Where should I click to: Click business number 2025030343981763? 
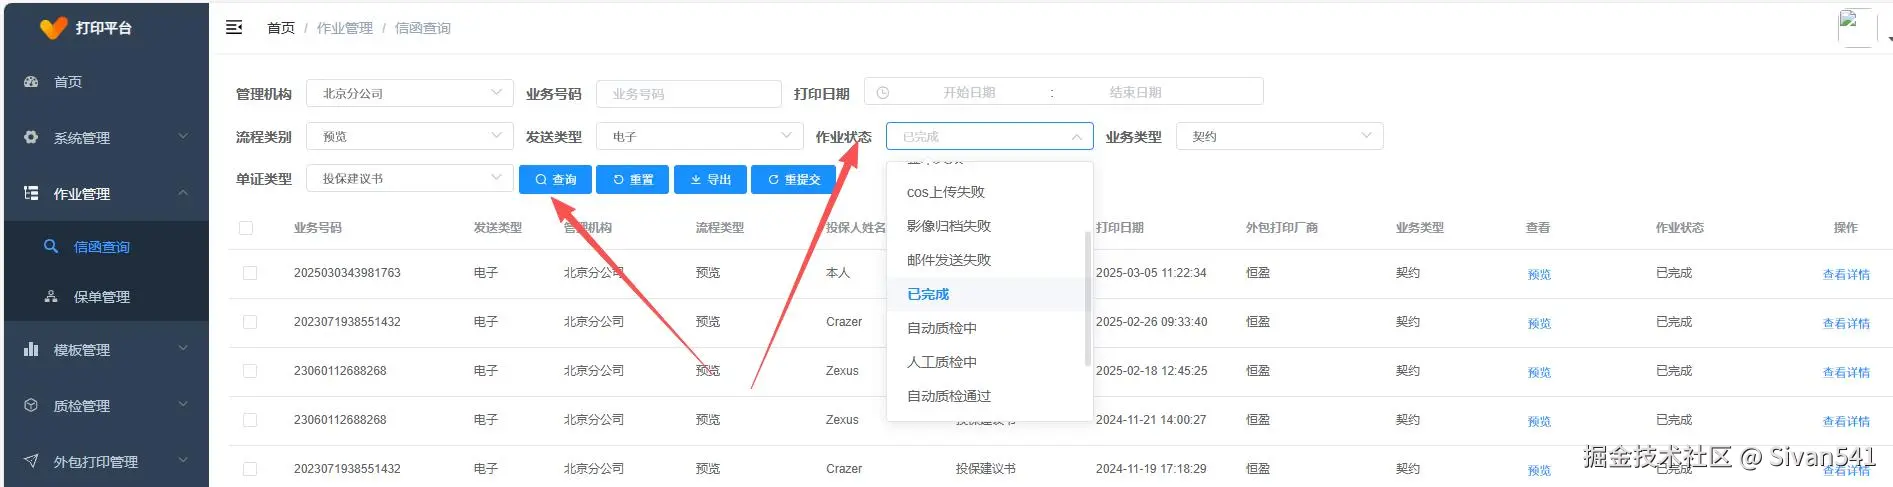(x=347, y=273)
